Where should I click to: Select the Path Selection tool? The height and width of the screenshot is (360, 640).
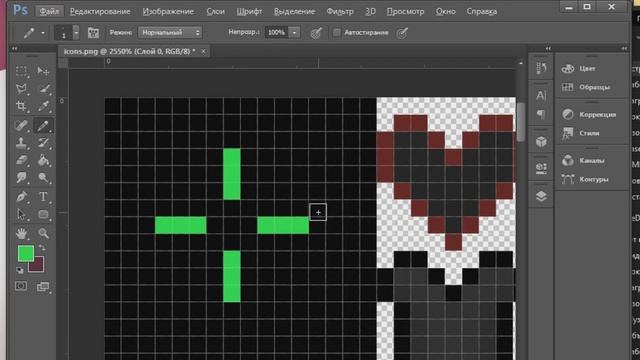(x=22, y=214)
